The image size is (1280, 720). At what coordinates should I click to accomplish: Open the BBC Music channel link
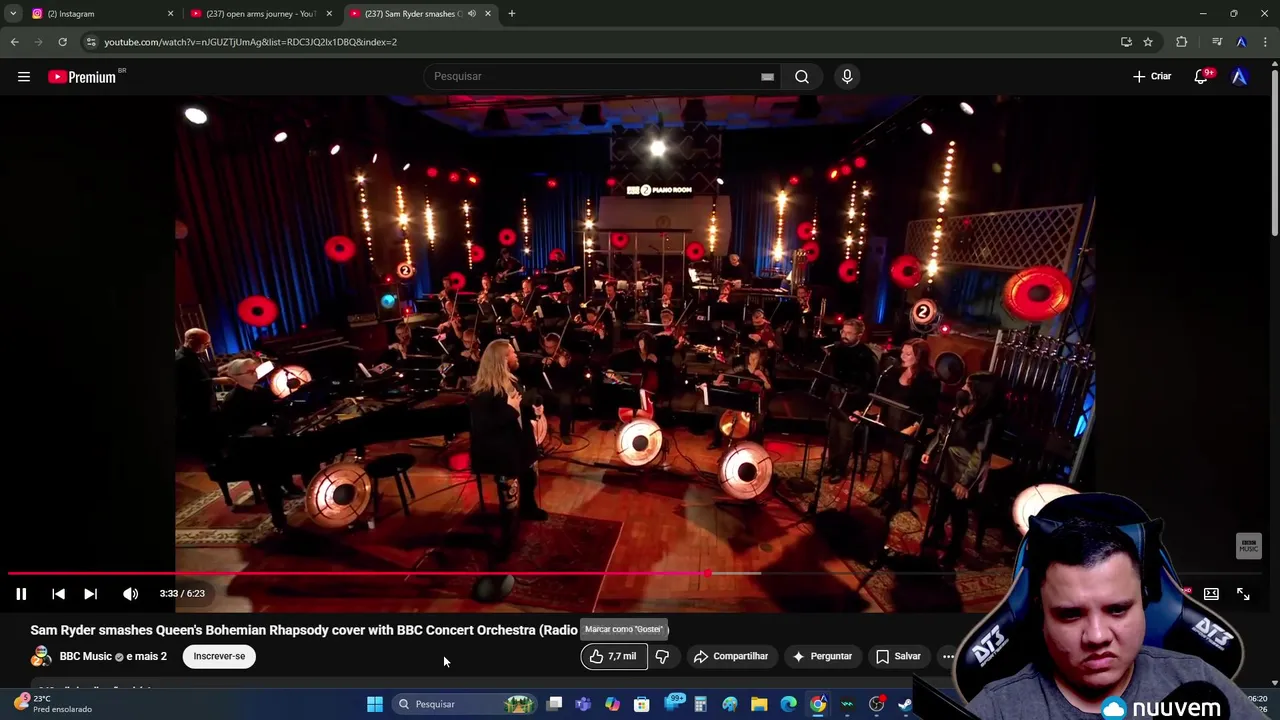point(86,656)
